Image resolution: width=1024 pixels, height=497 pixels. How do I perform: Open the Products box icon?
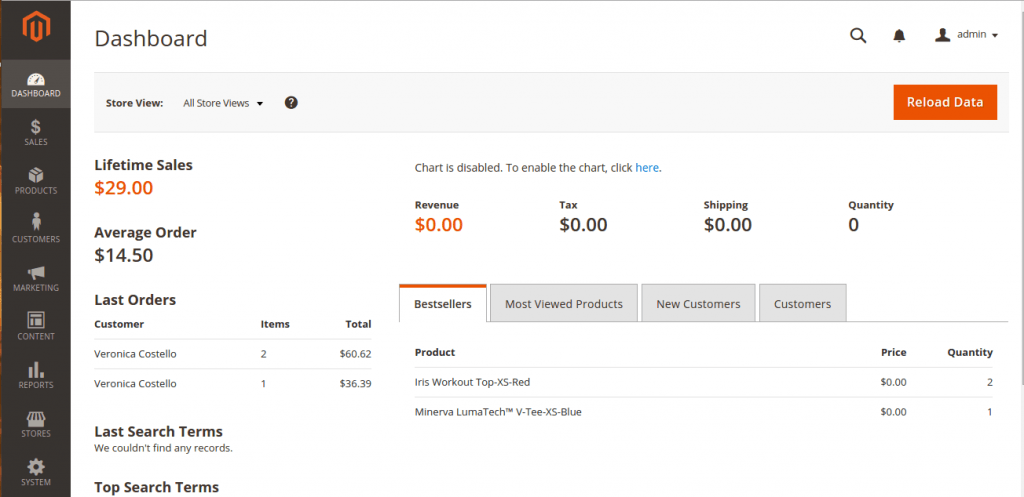point(36,175)
